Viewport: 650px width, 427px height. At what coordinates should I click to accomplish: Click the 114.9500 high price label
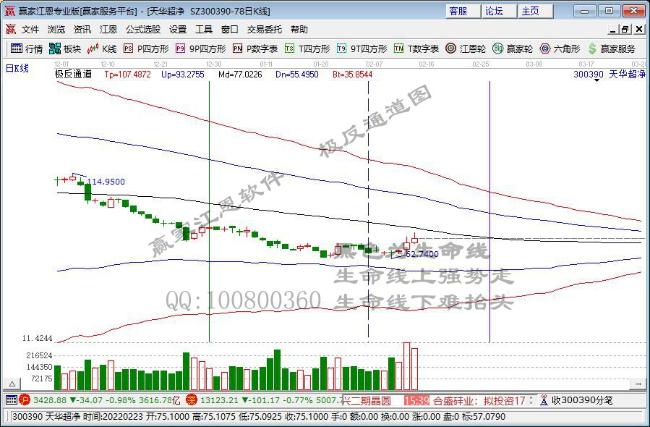[x=106, y=182]
